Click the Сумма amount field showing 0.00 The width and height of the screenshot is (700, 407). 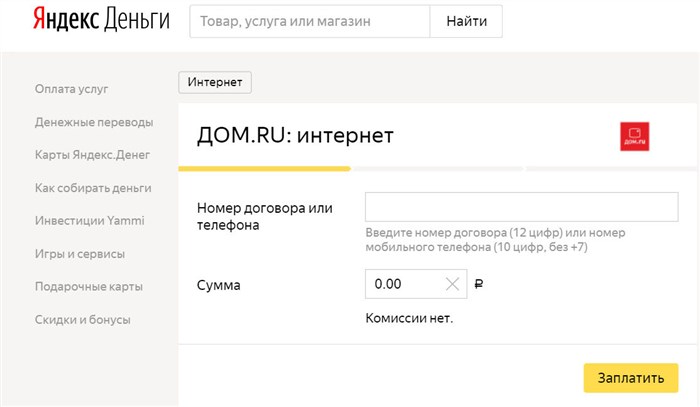pyautogui.click(x=416, y=284)
